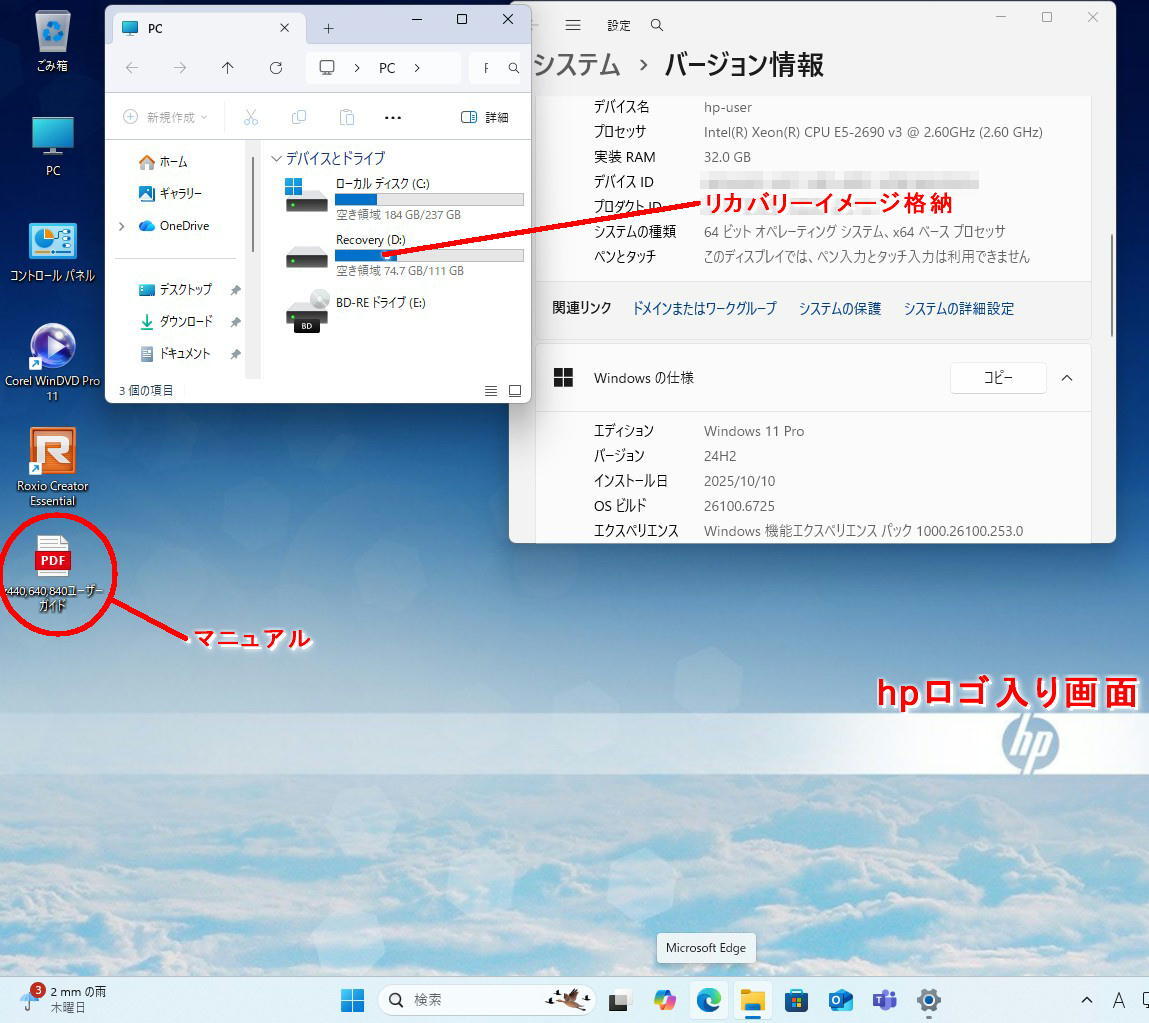Click PC in the address breadcrumb

pyautogui.click(x=387, y=68)
